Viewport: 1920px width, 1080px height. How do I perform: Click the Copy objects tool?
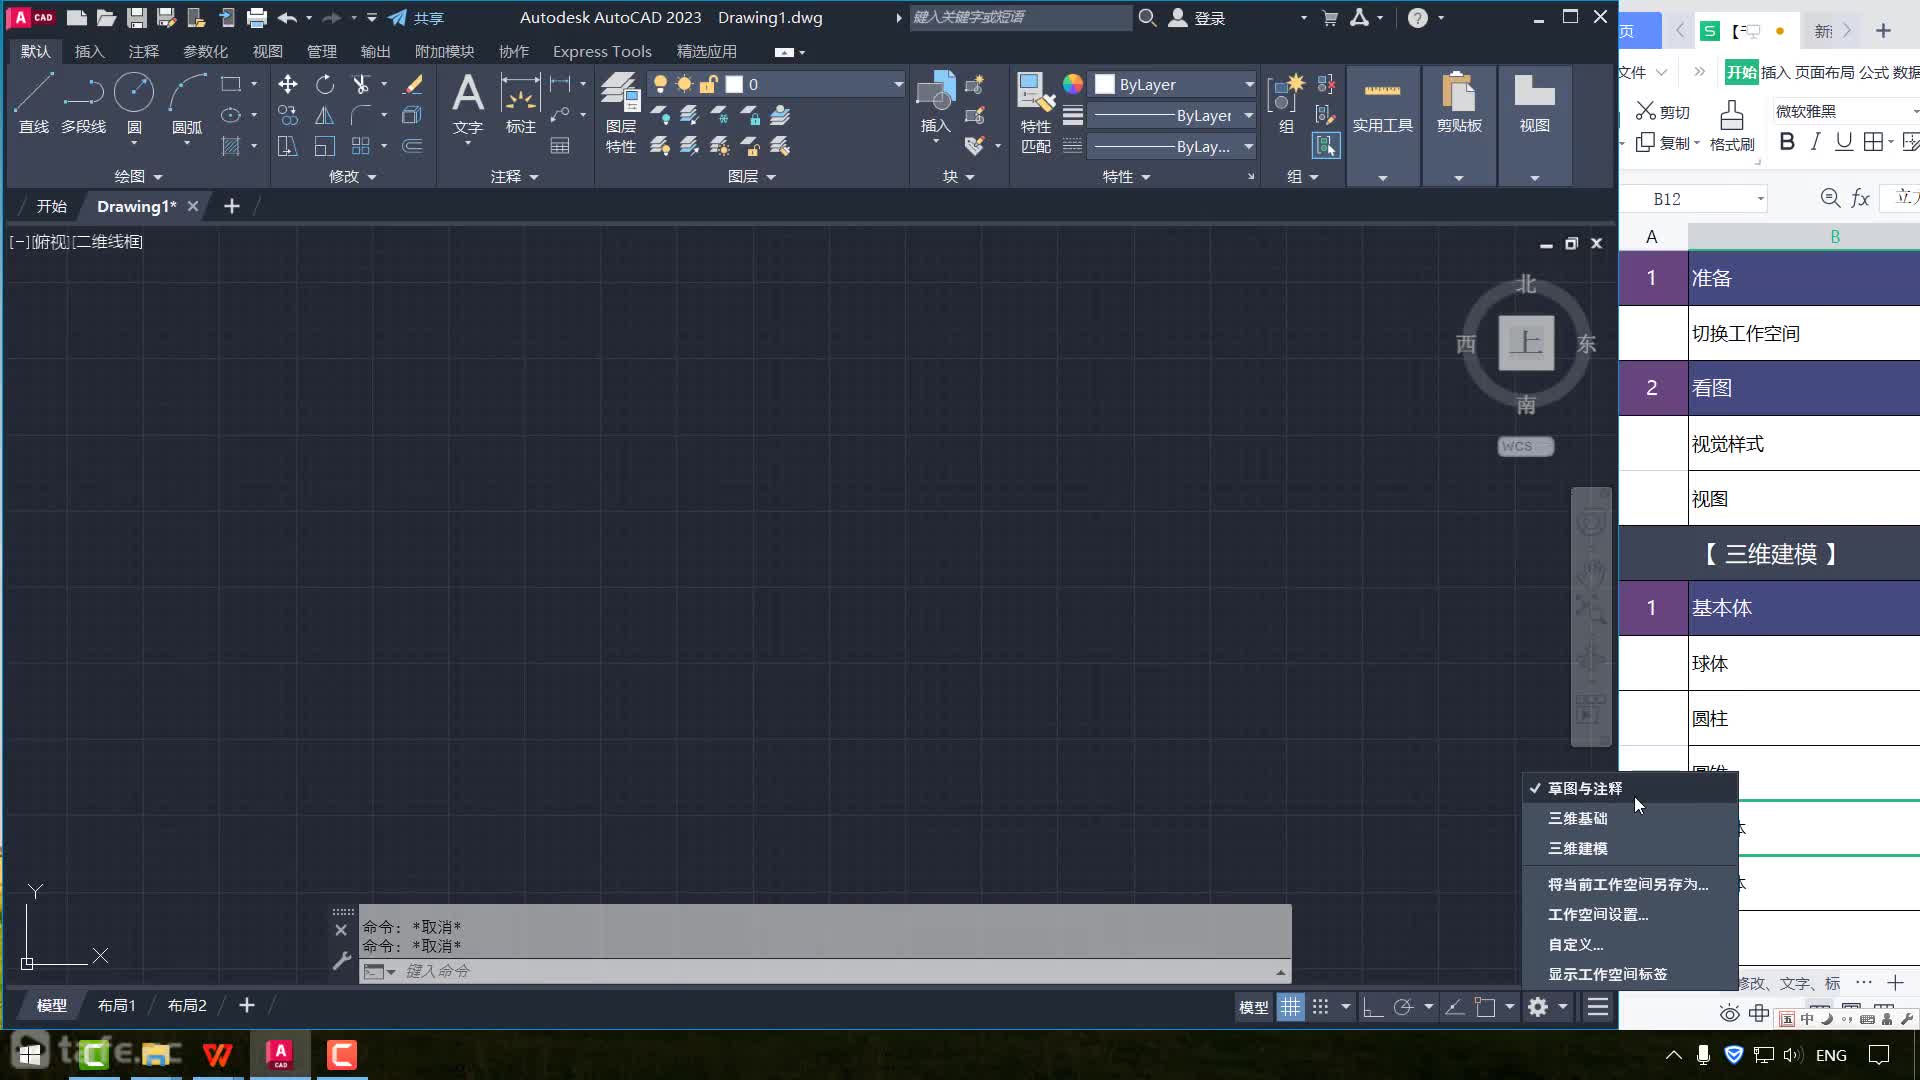288,115
